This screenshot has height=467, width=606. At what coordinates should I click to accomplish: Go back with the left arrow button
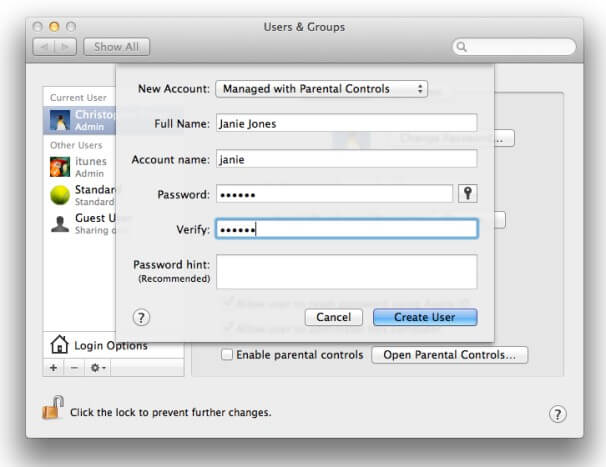[x=46, y=47]
